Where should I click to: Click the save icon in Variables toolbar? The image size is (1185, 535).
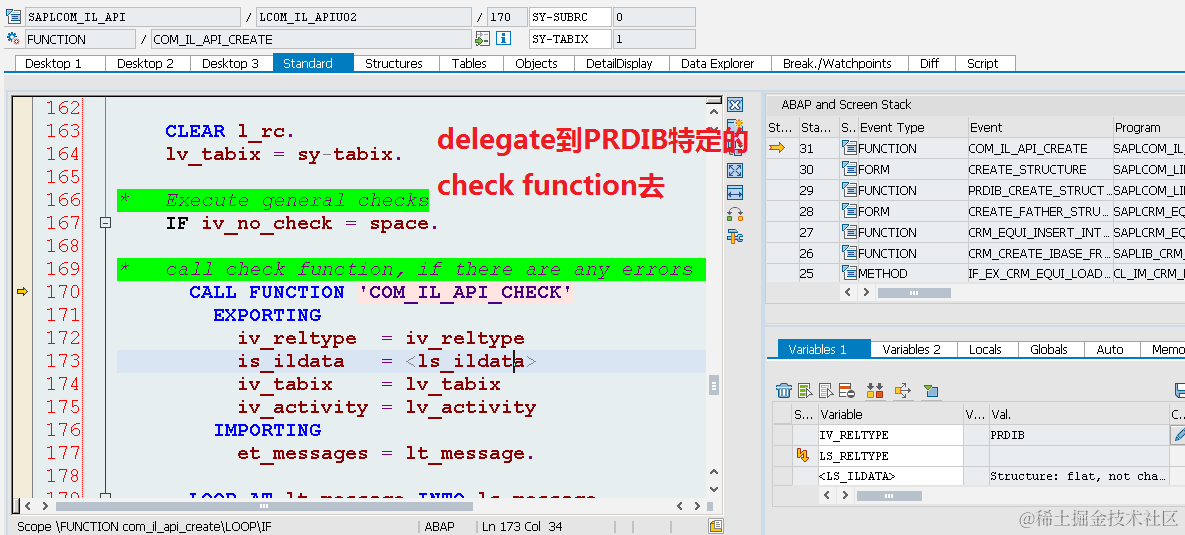[x=1180, y=391]
